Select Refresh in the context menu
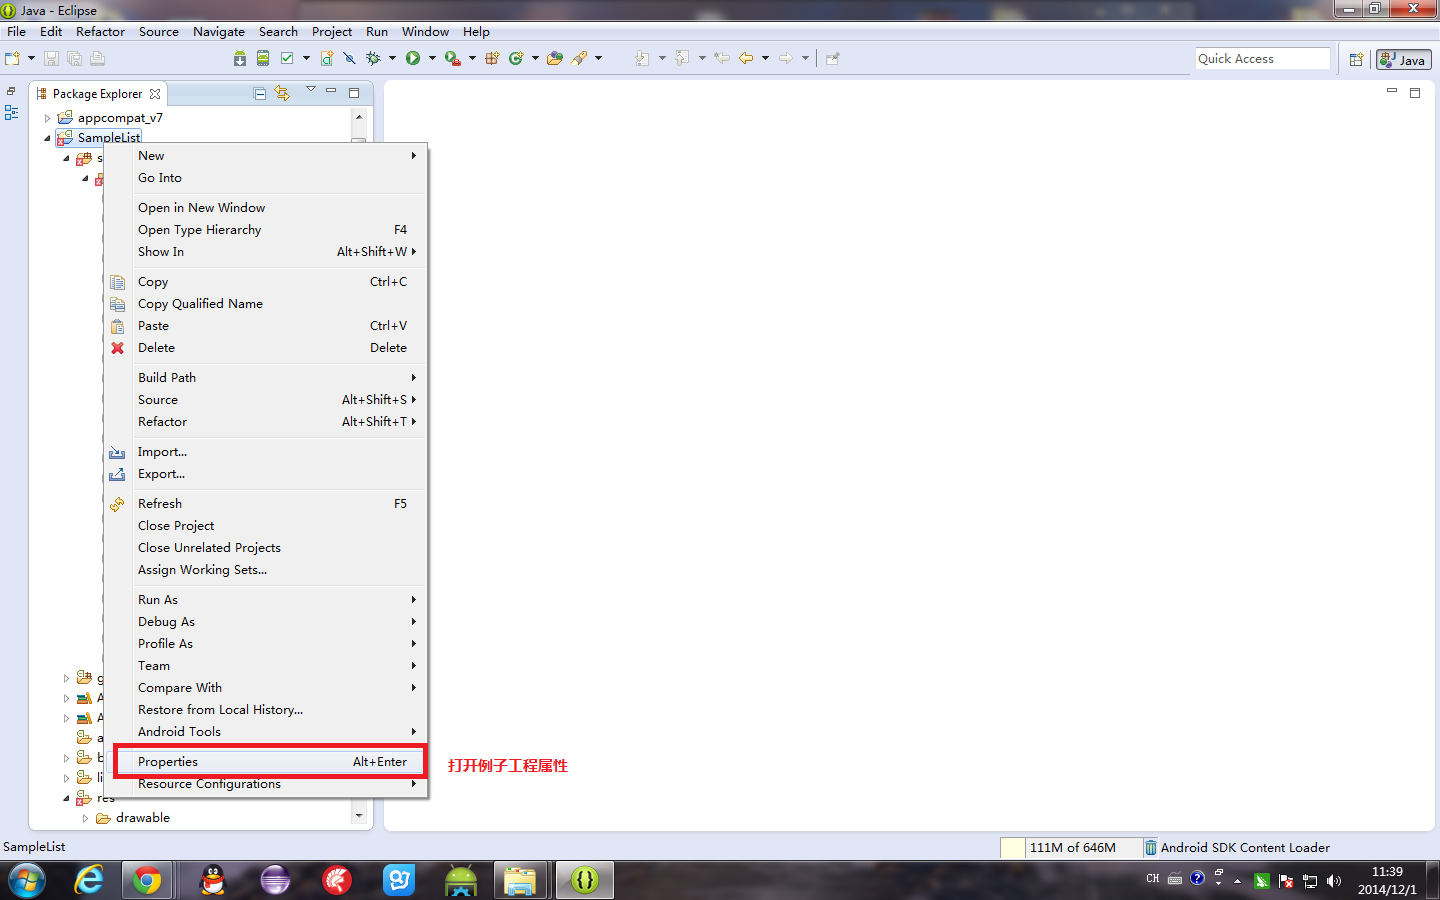 [x=265, y=504]
